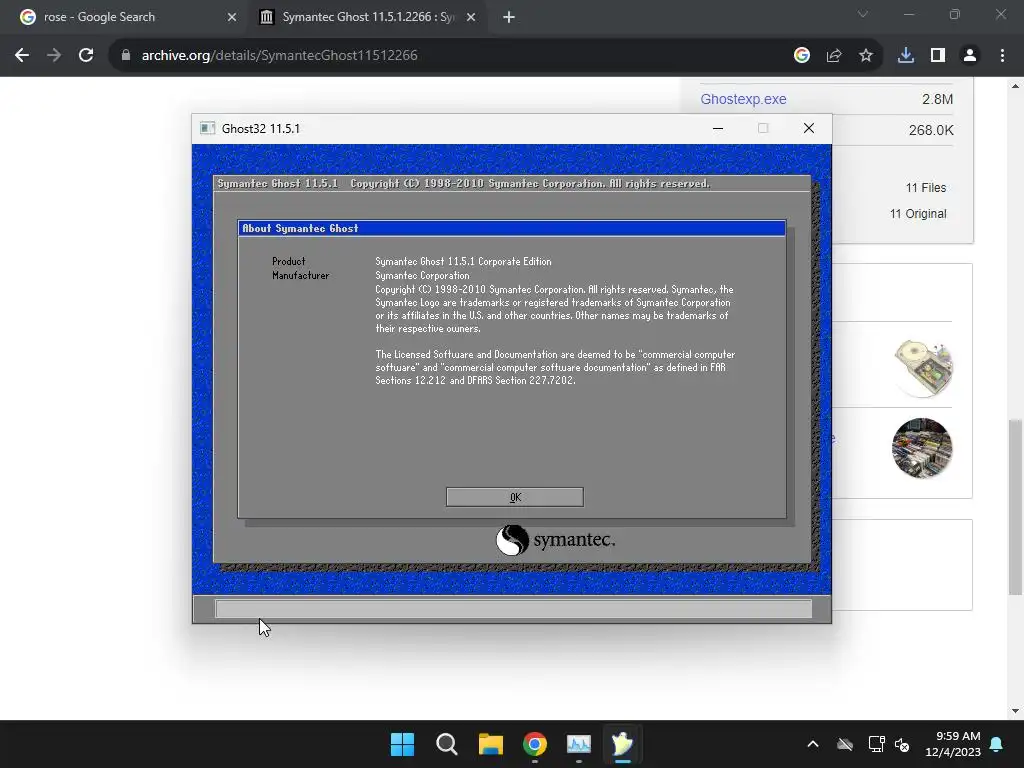
Task: View site information lock icon
Action: coord(126,56)
